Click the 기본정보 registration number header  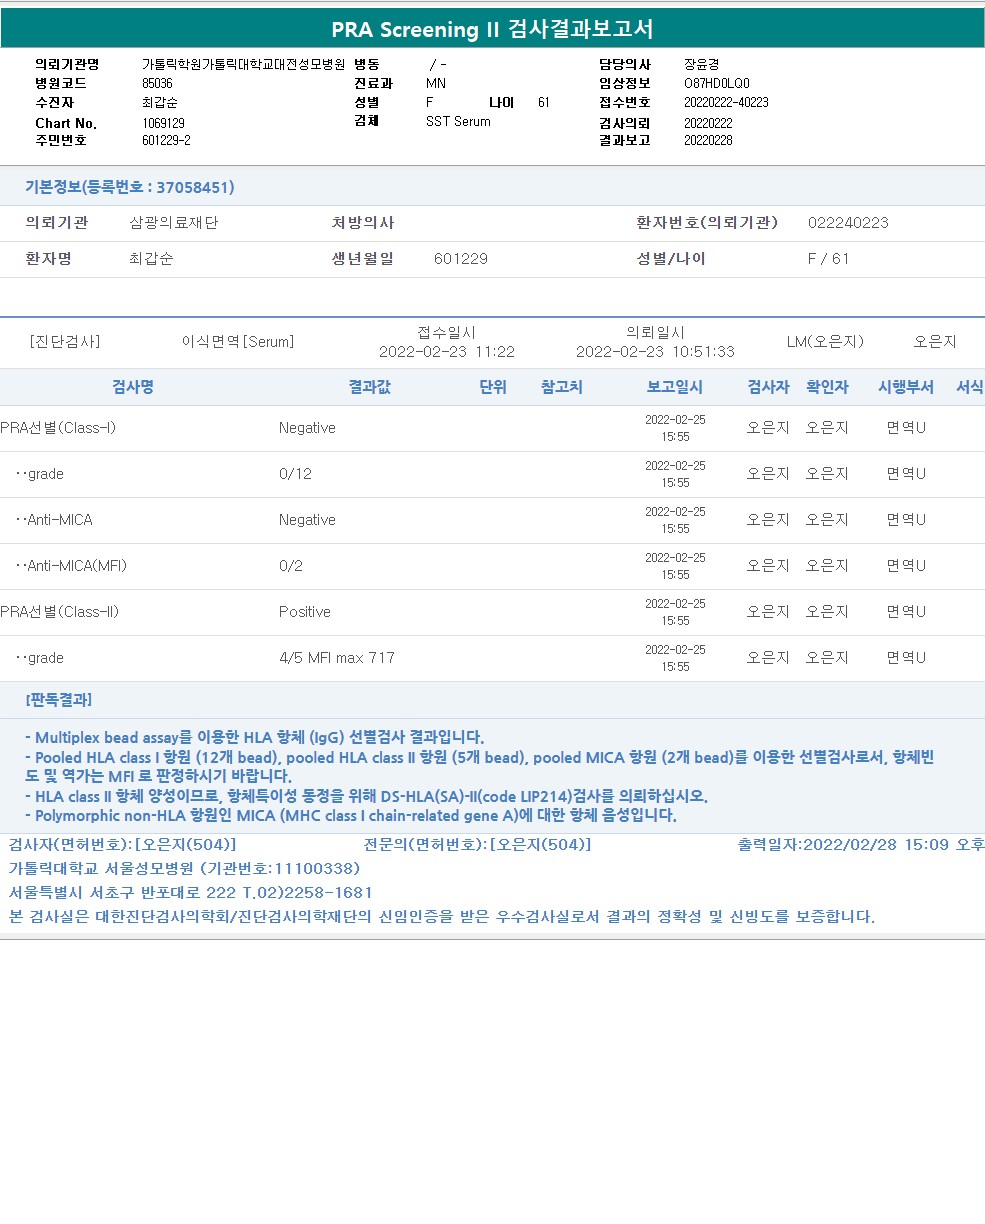click(130, 187)
